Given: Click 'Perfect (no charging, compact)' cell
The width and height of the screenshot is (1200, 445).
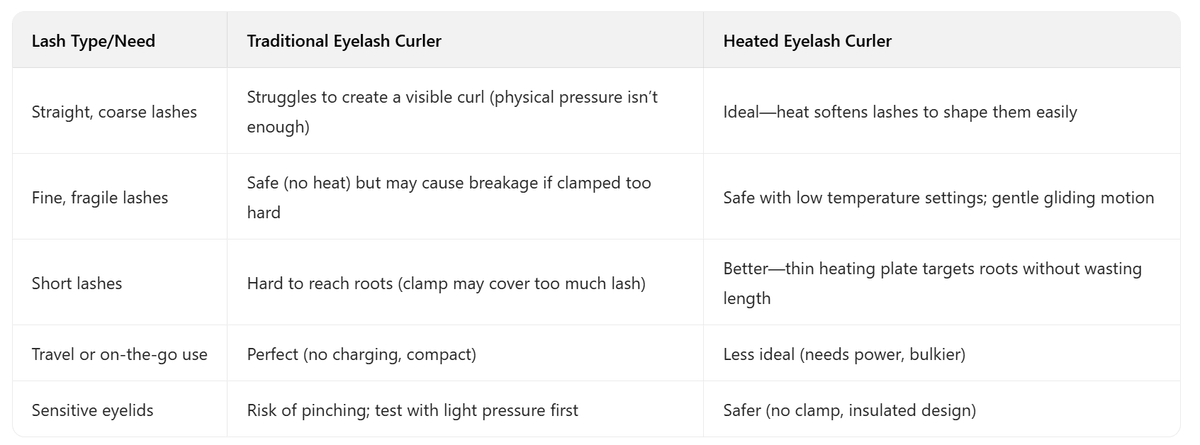Looking at the screenshot, I should point(361,354).
